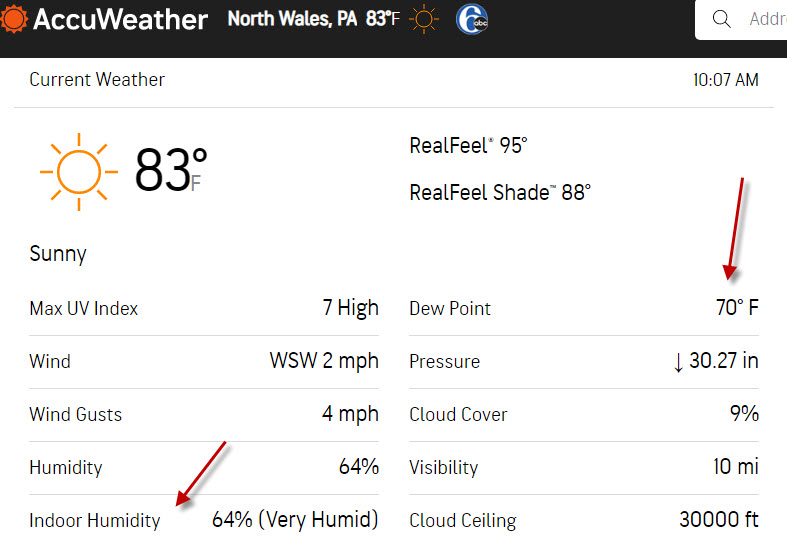Select the Max UV Index row

[x=204, y=308]
